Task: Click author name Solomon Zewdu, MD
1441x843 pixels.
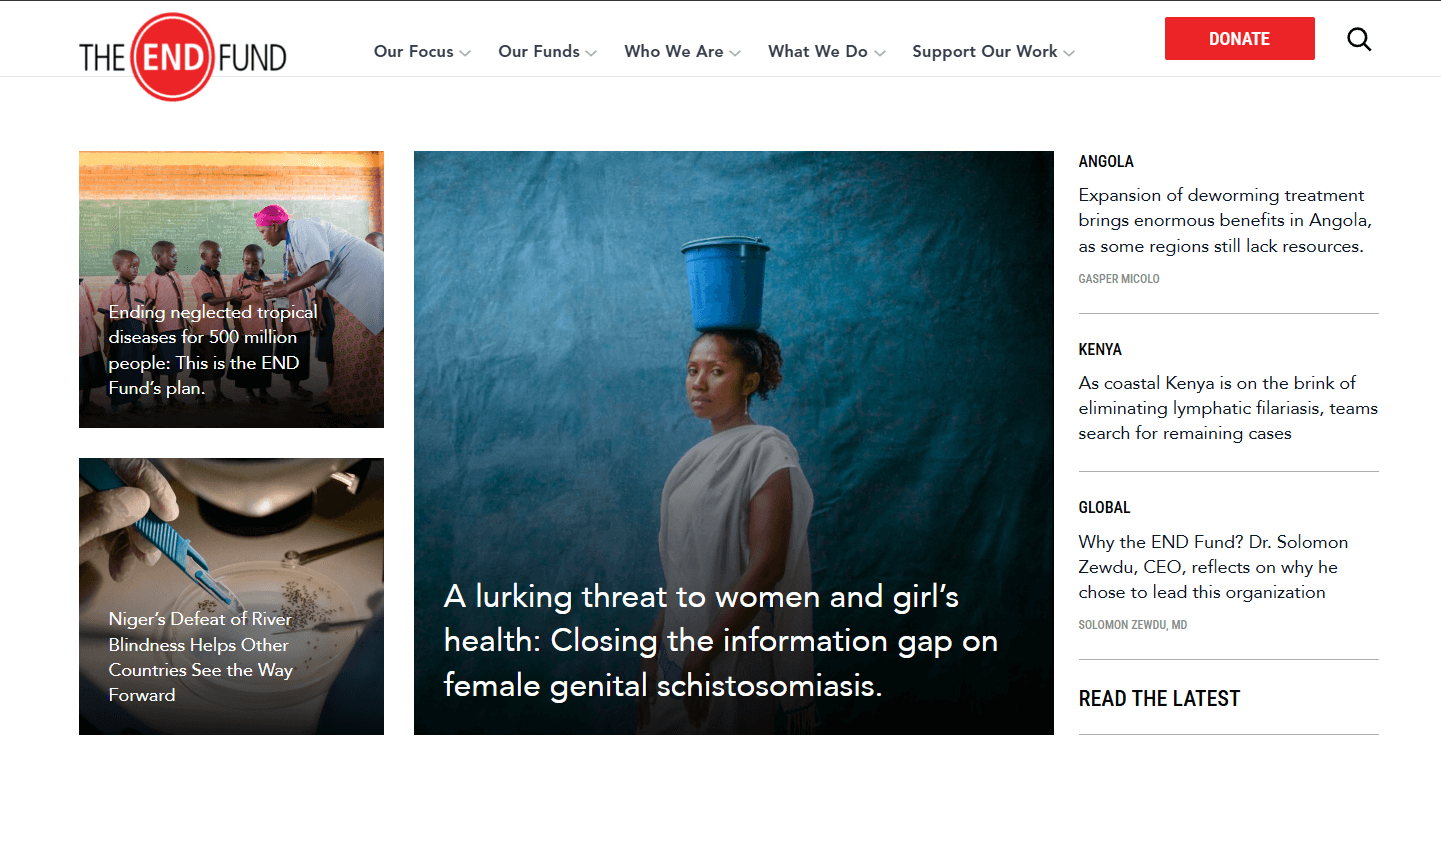Action: click(1133, 625)
